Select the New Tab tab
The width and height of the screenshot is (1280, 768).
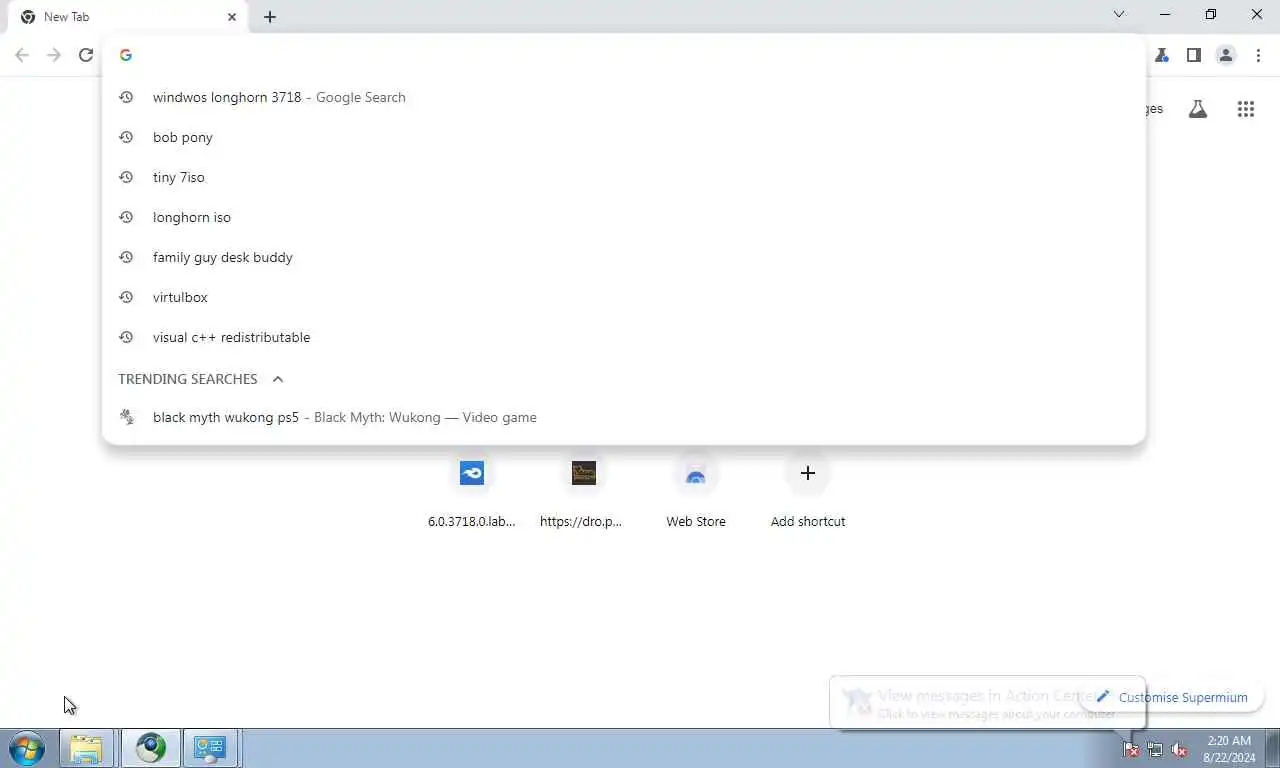(x=128, y=17)
